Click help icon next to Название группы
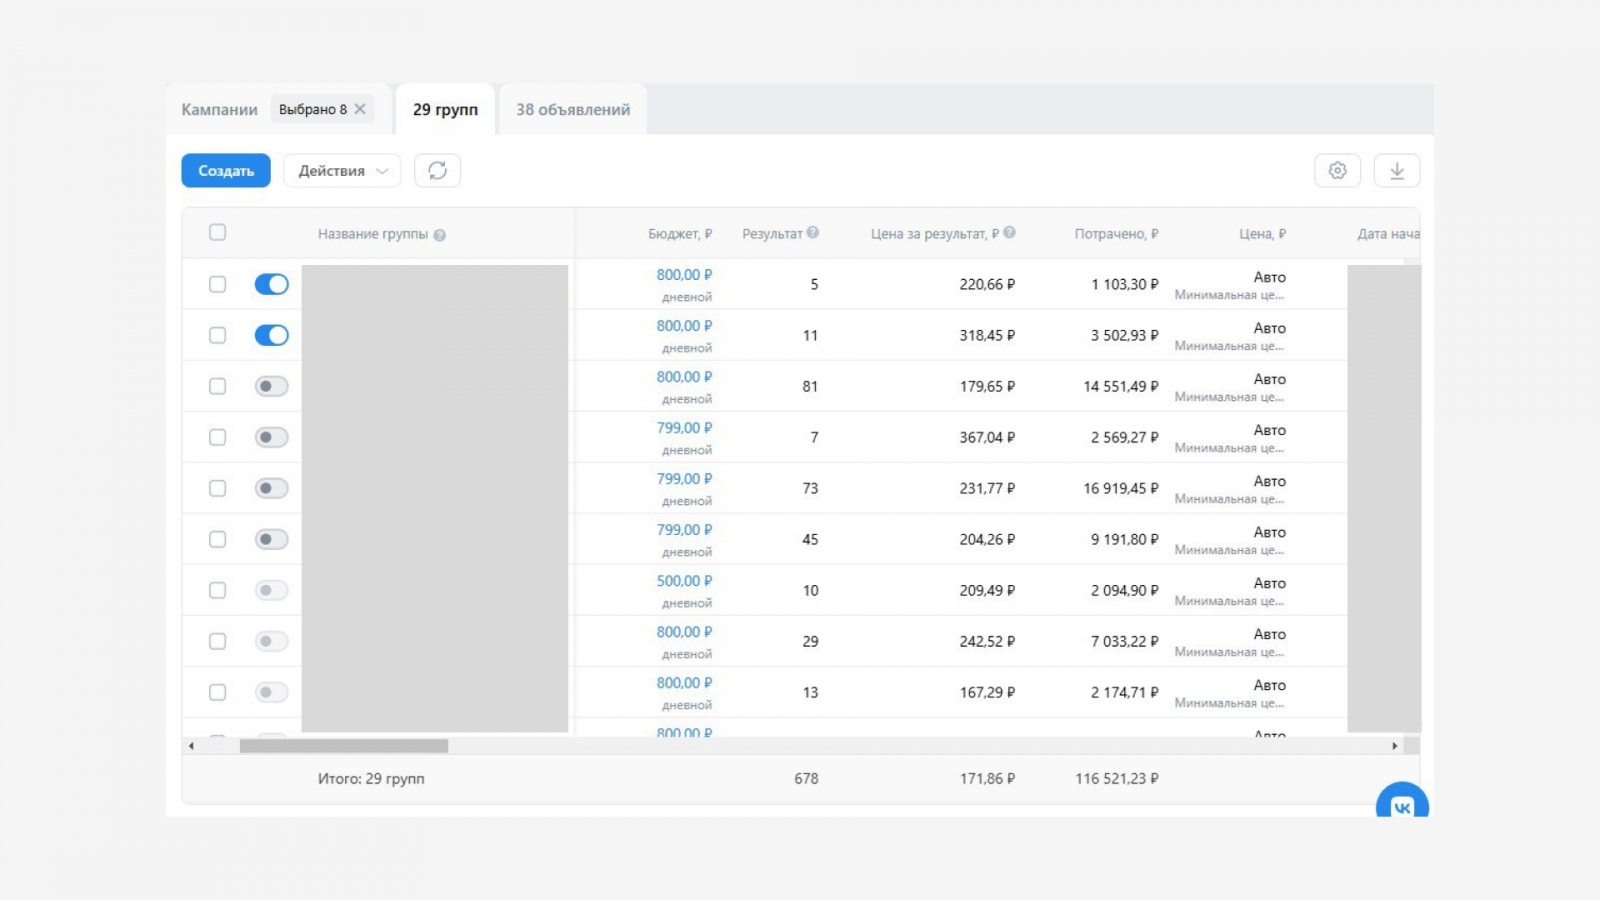Viewport: 1600px width, 900px height. point(440,235)
